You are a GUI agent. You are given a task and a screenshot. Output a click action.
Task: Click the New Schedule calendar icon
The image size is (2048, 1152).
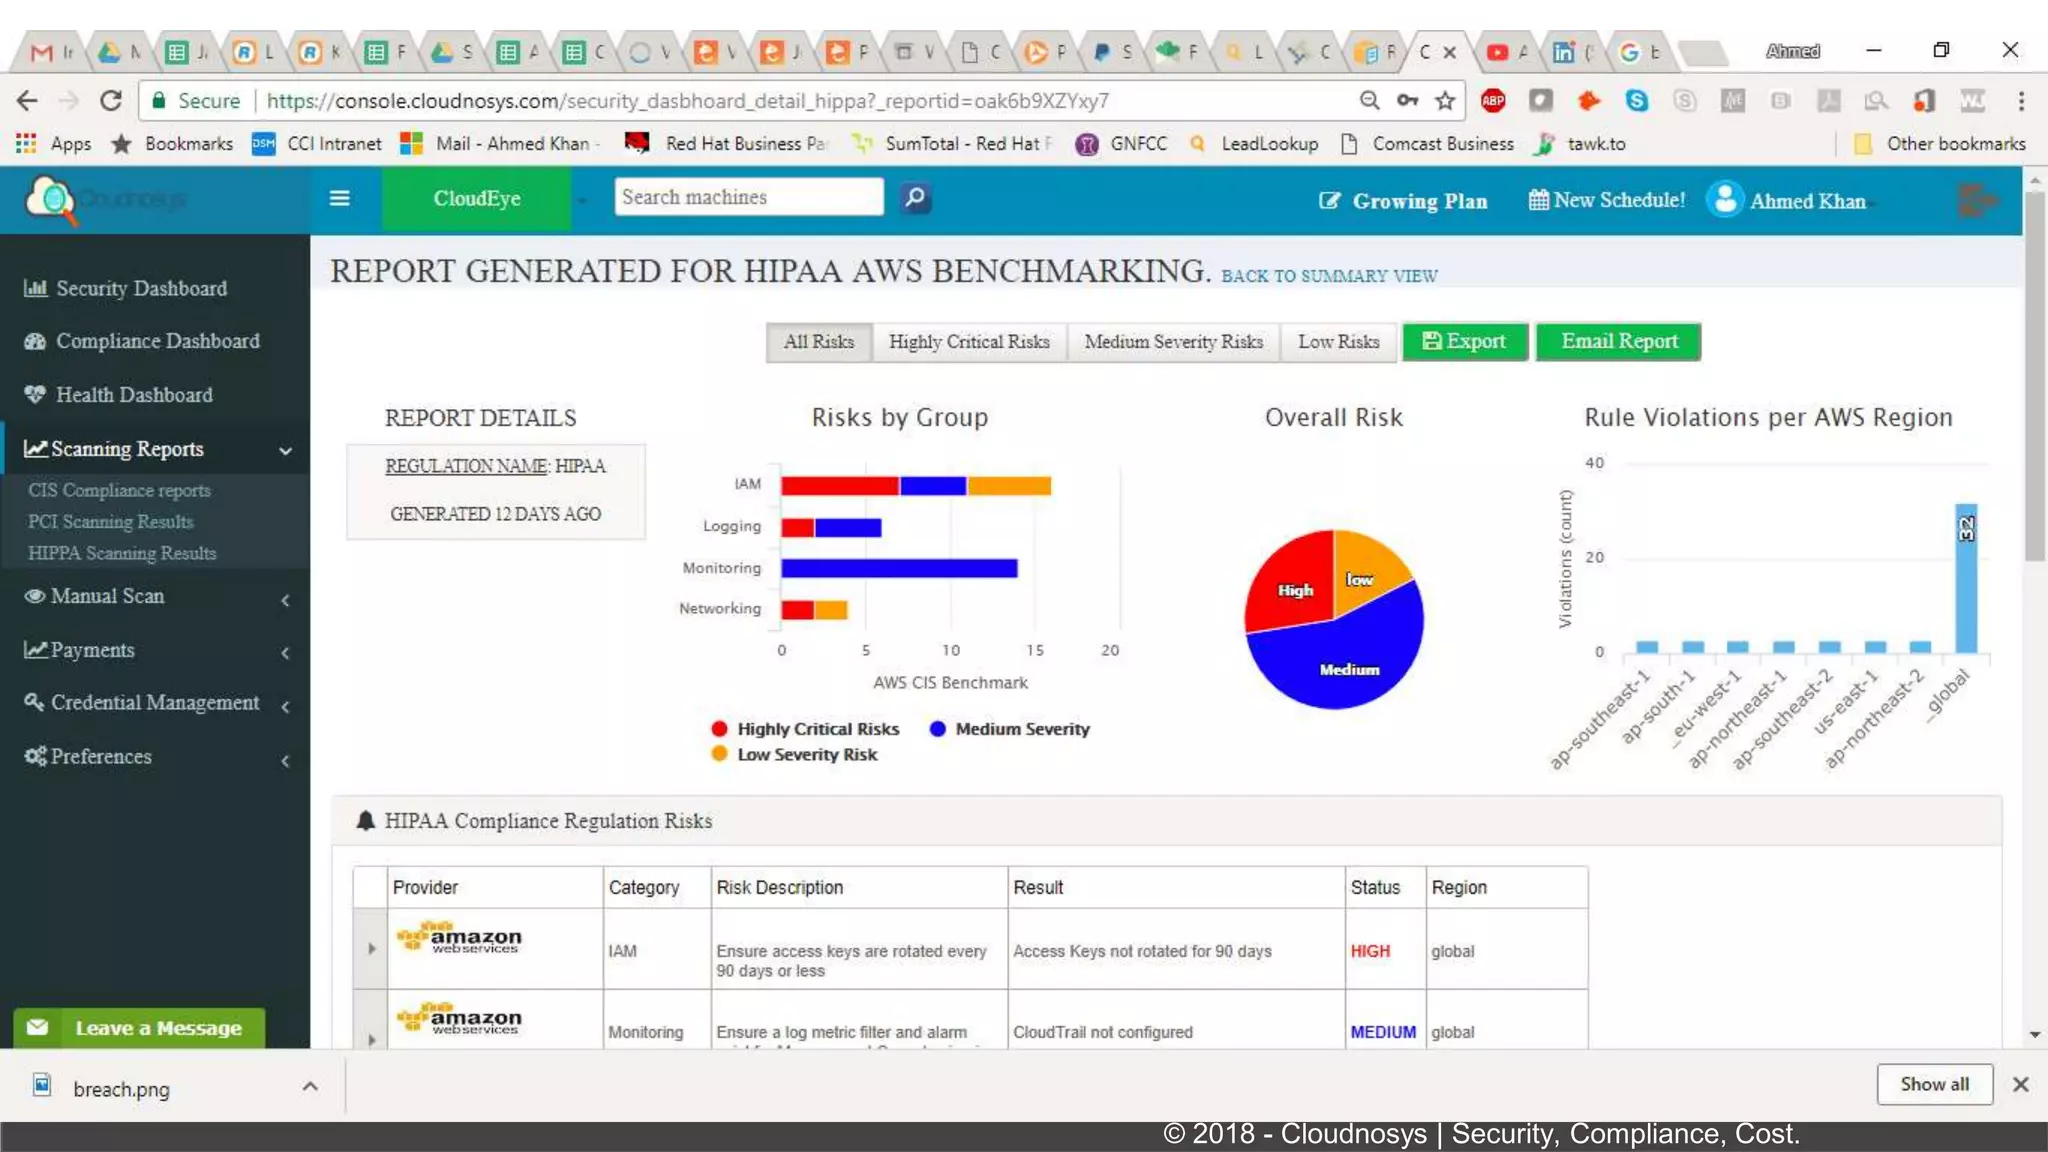1538,200
